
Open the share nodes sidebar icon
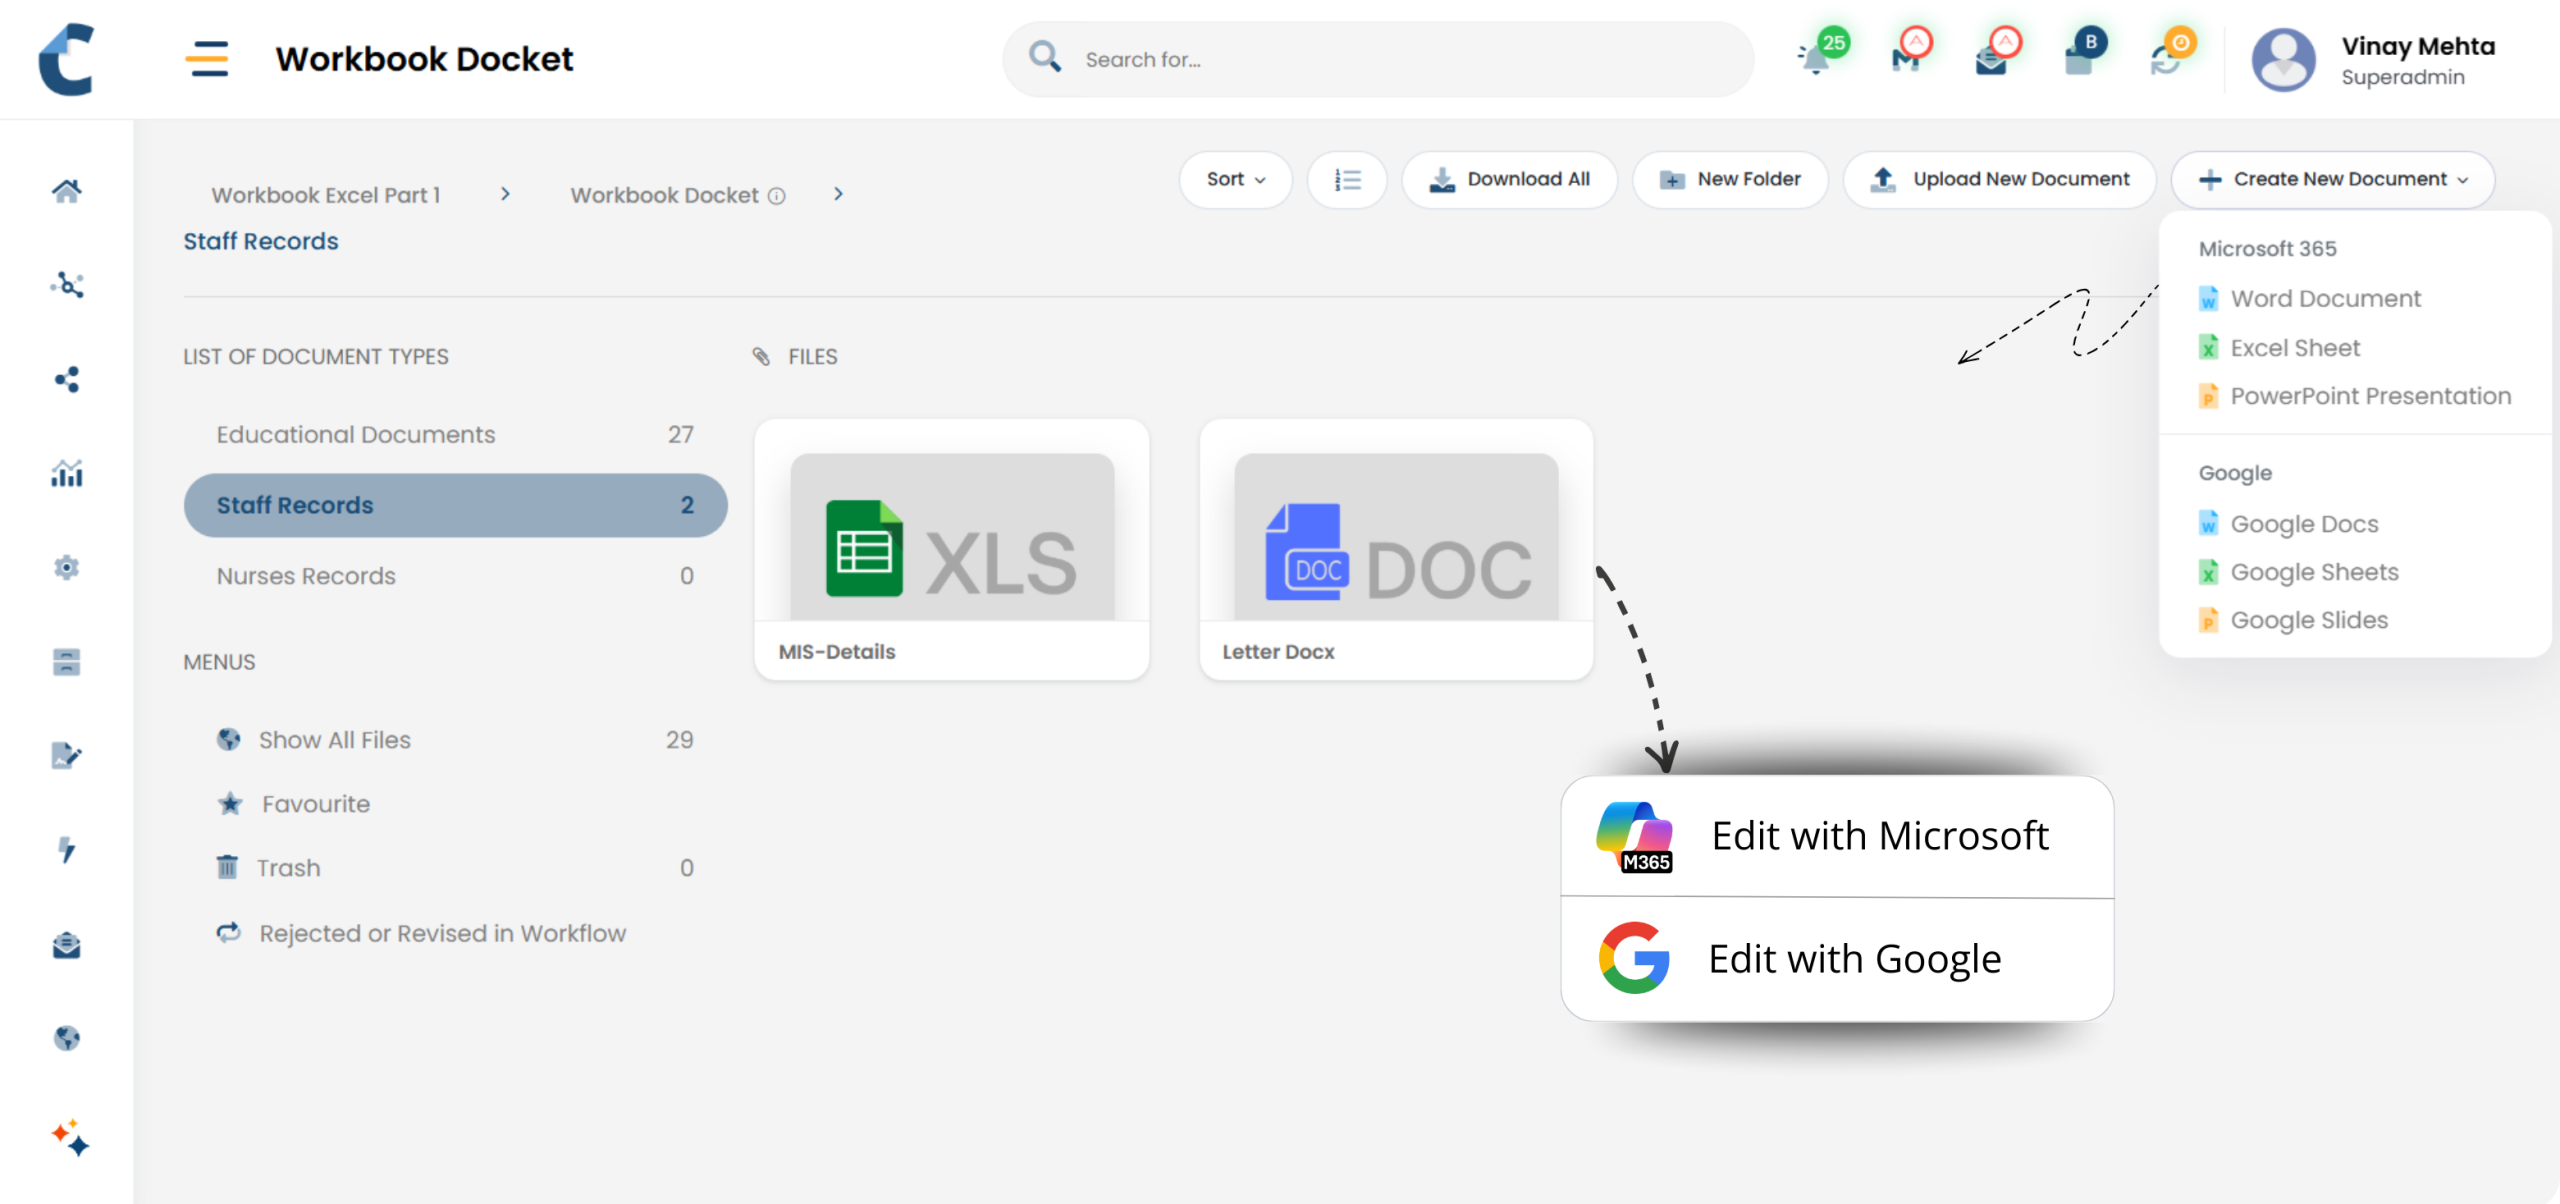pyautogui.click(x=67, y=379)
